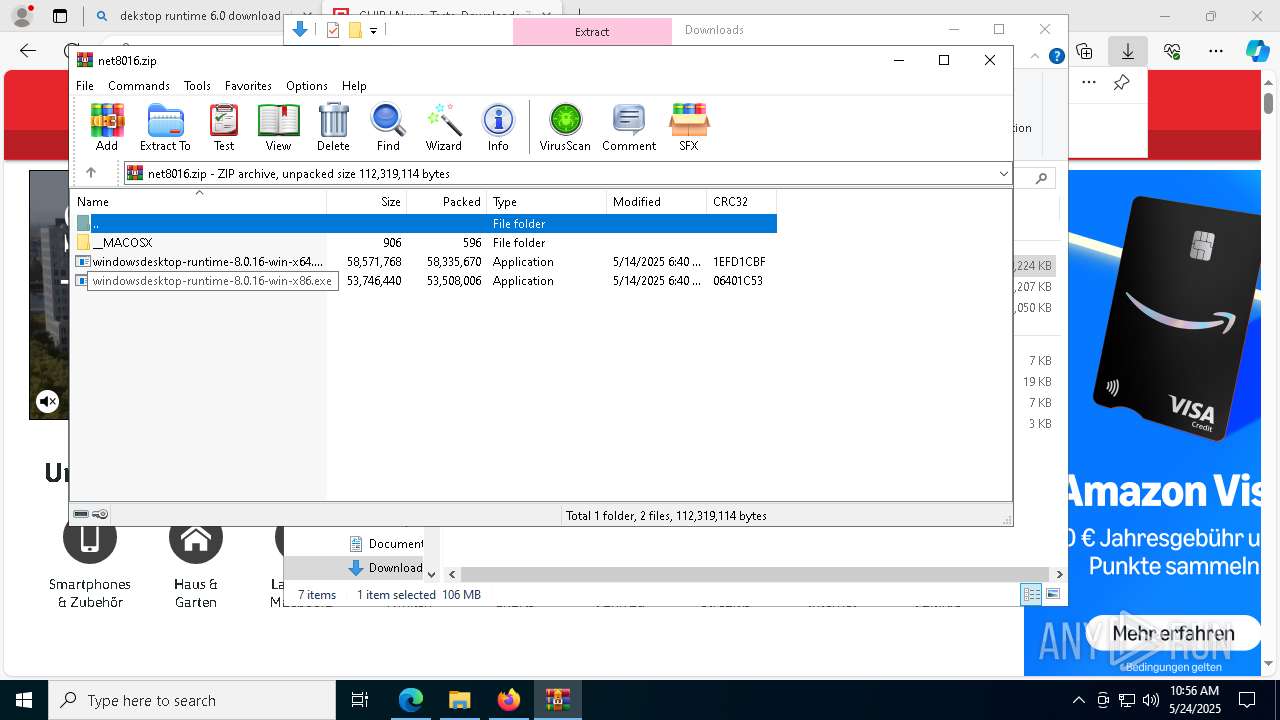This screenshot has width=1280, height=720.
Task: Click the key password icon in status bar
Action: tap(100, 515)
